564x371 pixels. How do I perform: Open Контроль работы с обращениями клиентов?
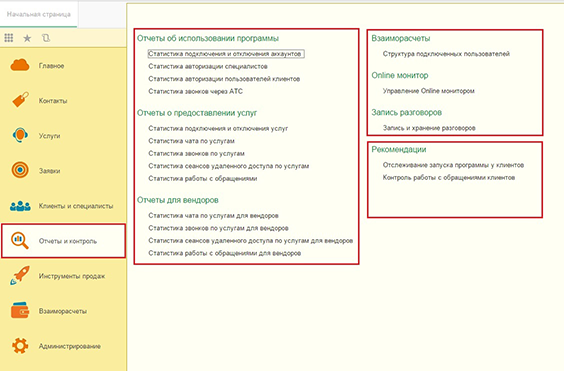tap(449, 178)
